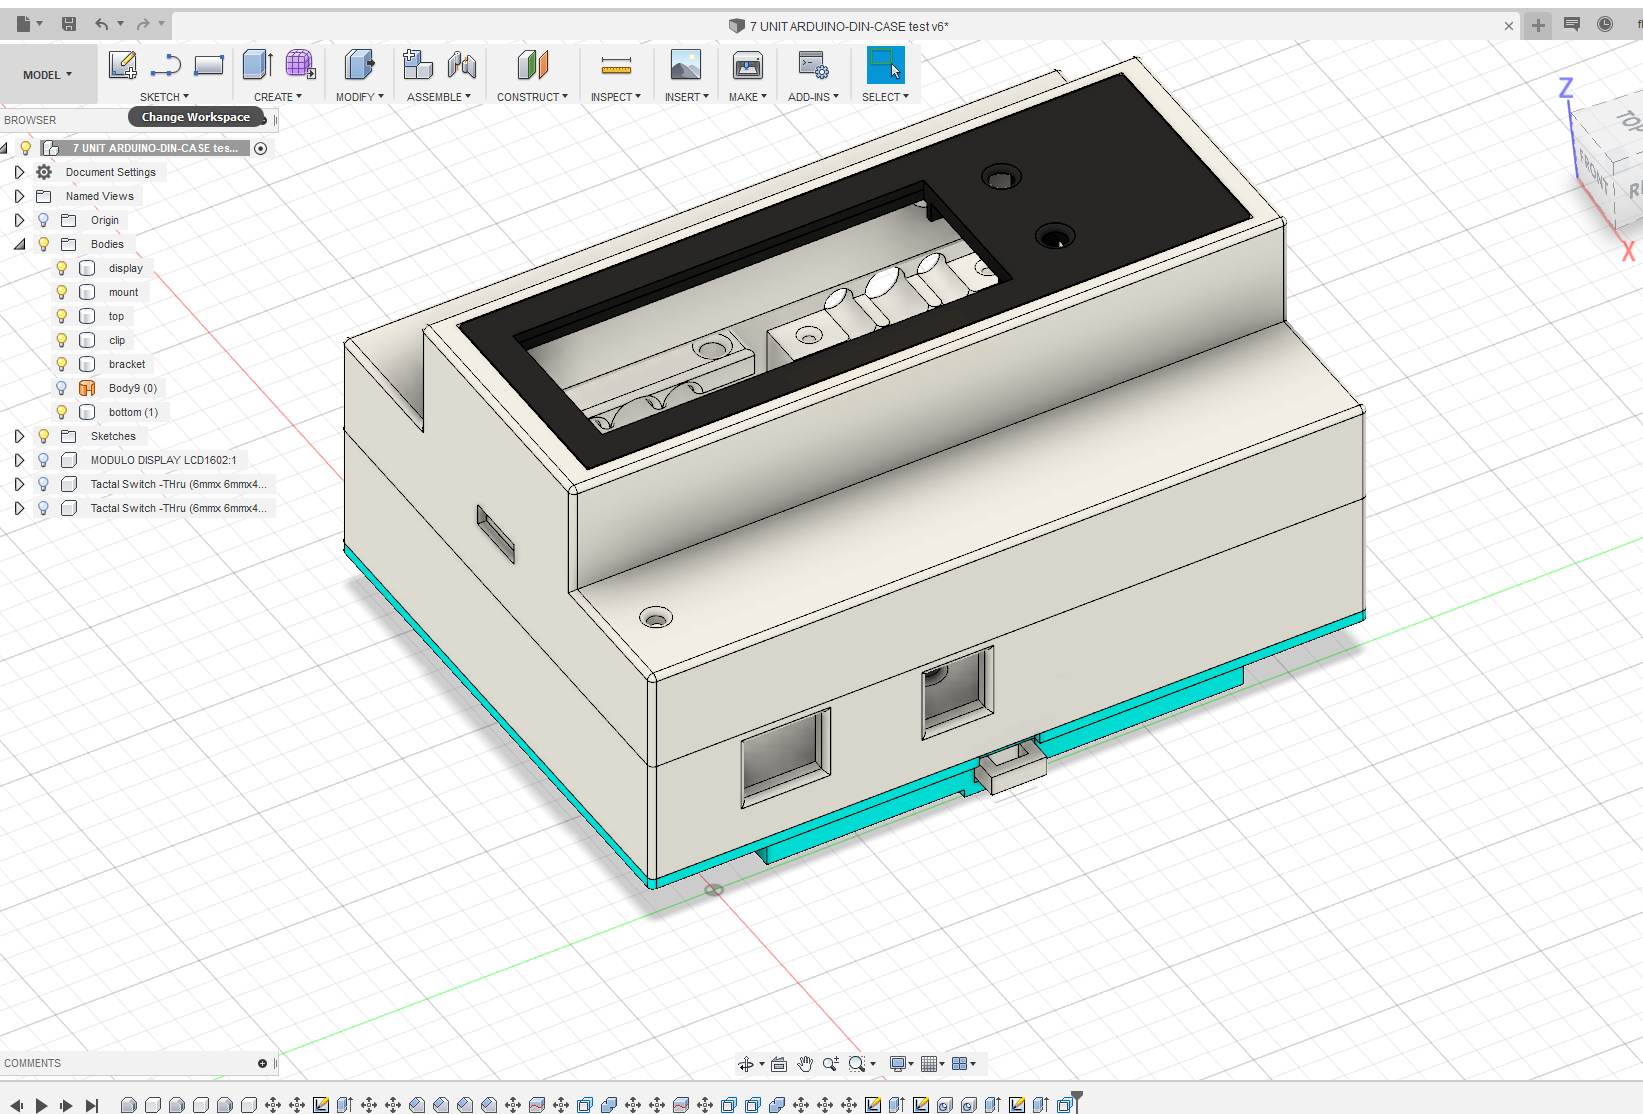The image size is (1643, 1114).
Task: Open the CREATE menu
Action: (278, 97)
